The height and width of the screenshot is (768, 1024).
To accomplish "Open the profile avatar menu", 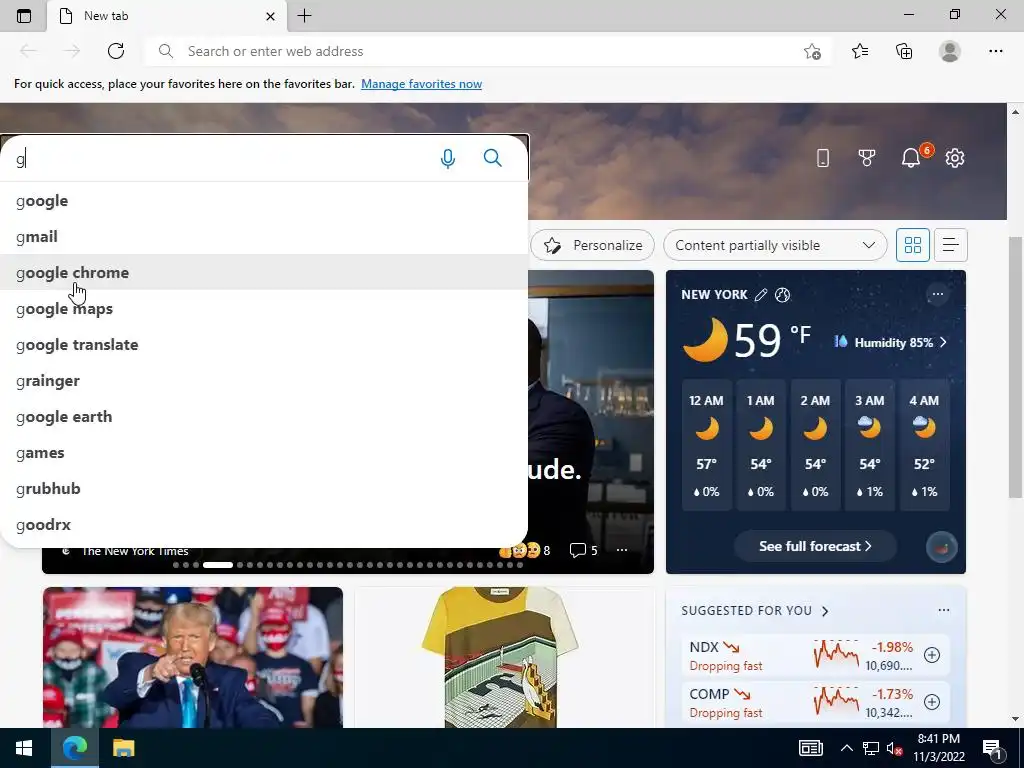I will tap(950, 51).
